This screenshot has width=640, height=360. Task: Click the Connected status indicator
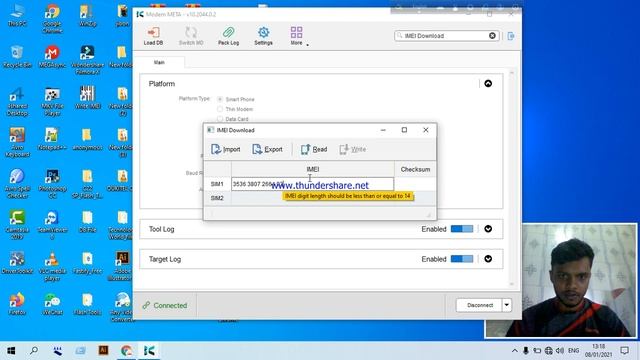click(x=165, y=305)
